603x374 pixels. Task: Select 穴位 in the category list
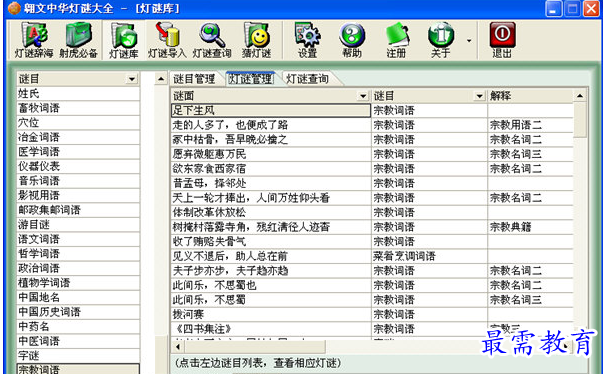(x=78, y=123)
